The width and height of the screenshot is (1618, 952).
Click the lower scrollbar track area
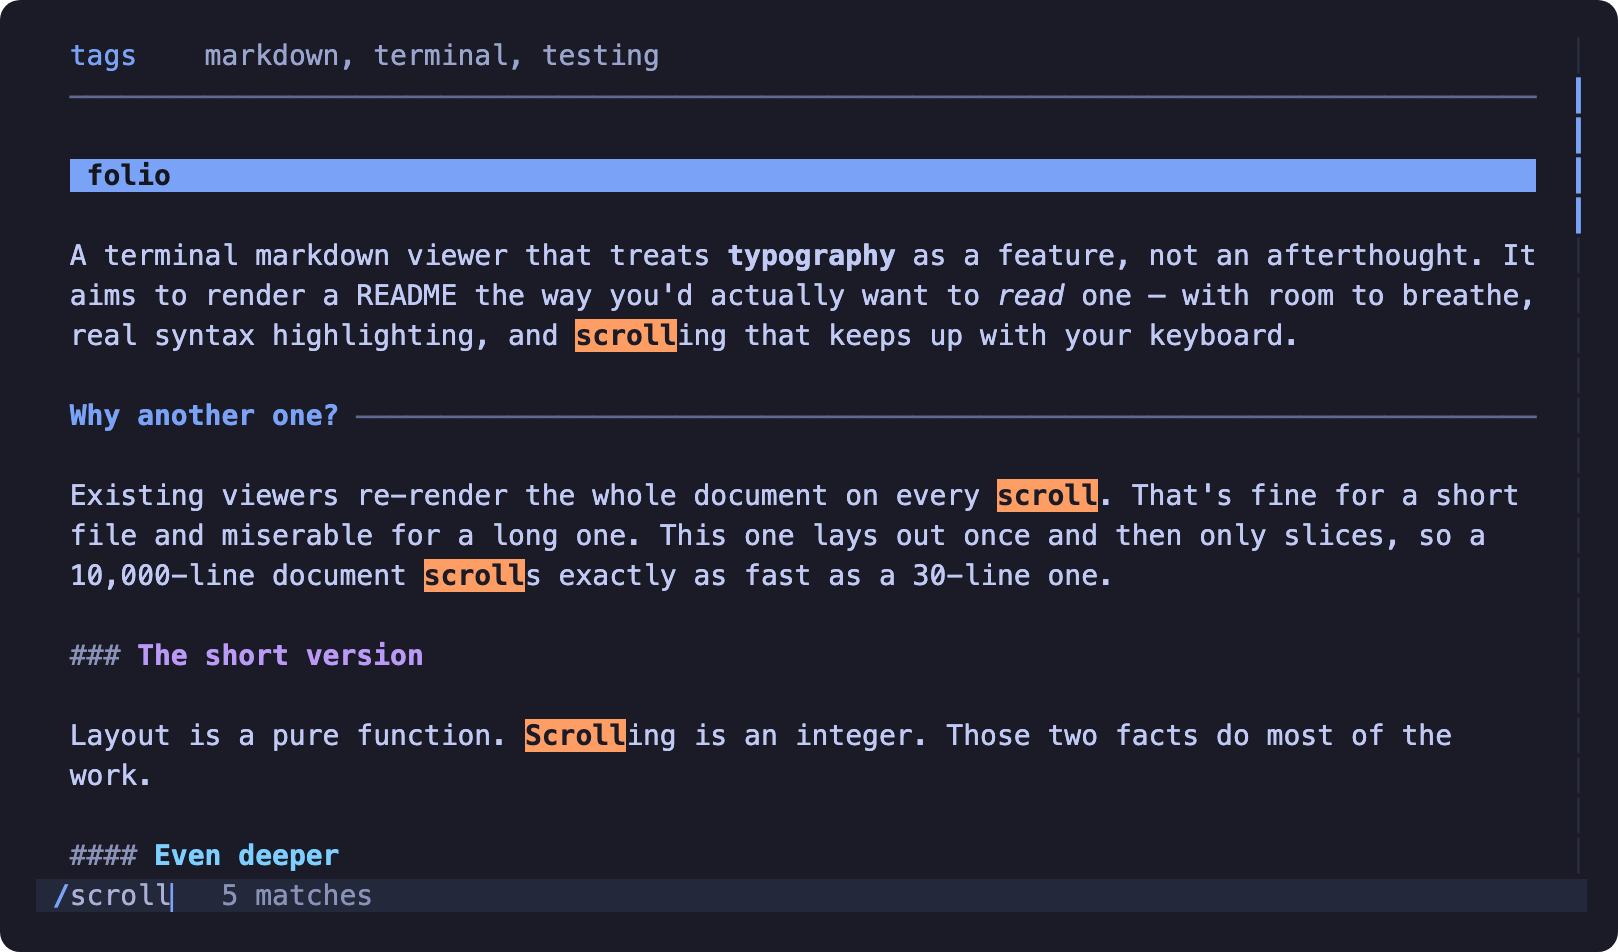pyautogui.click(x=1578, y=555)
